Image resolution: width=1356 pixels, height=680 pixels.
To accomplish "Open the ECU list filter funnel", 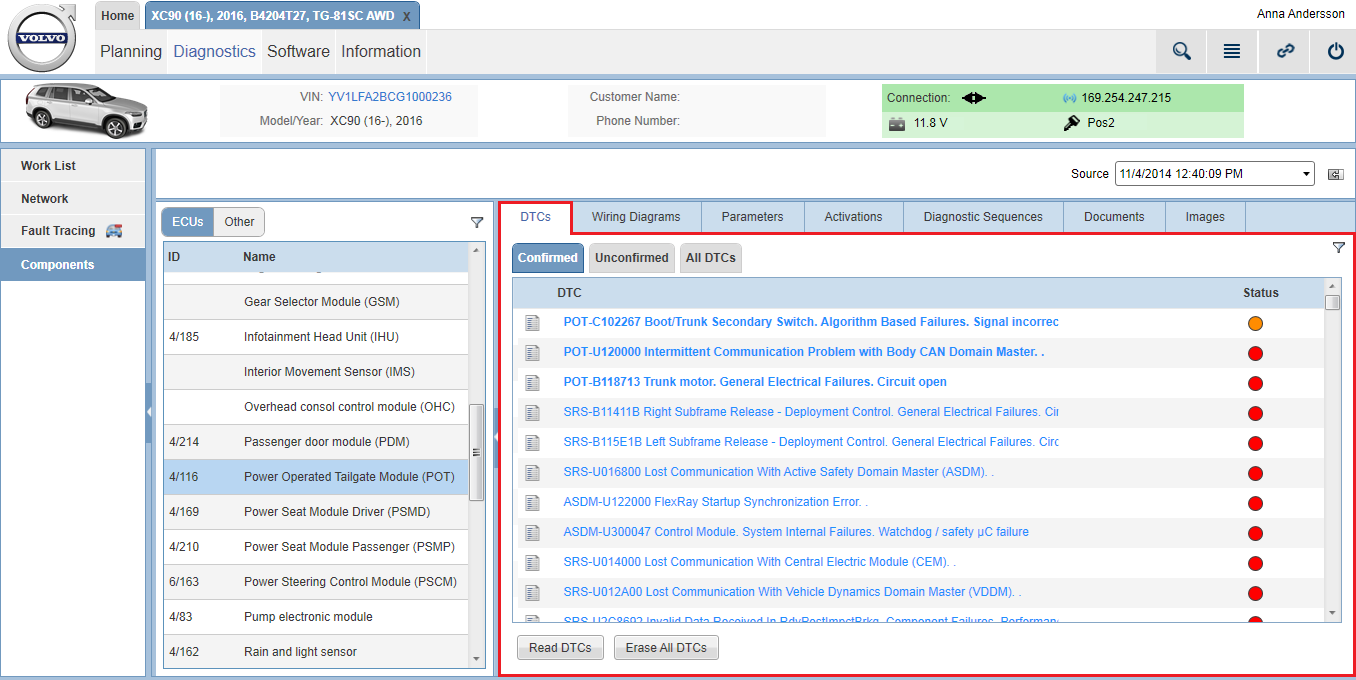I will (x=477, y=222).
